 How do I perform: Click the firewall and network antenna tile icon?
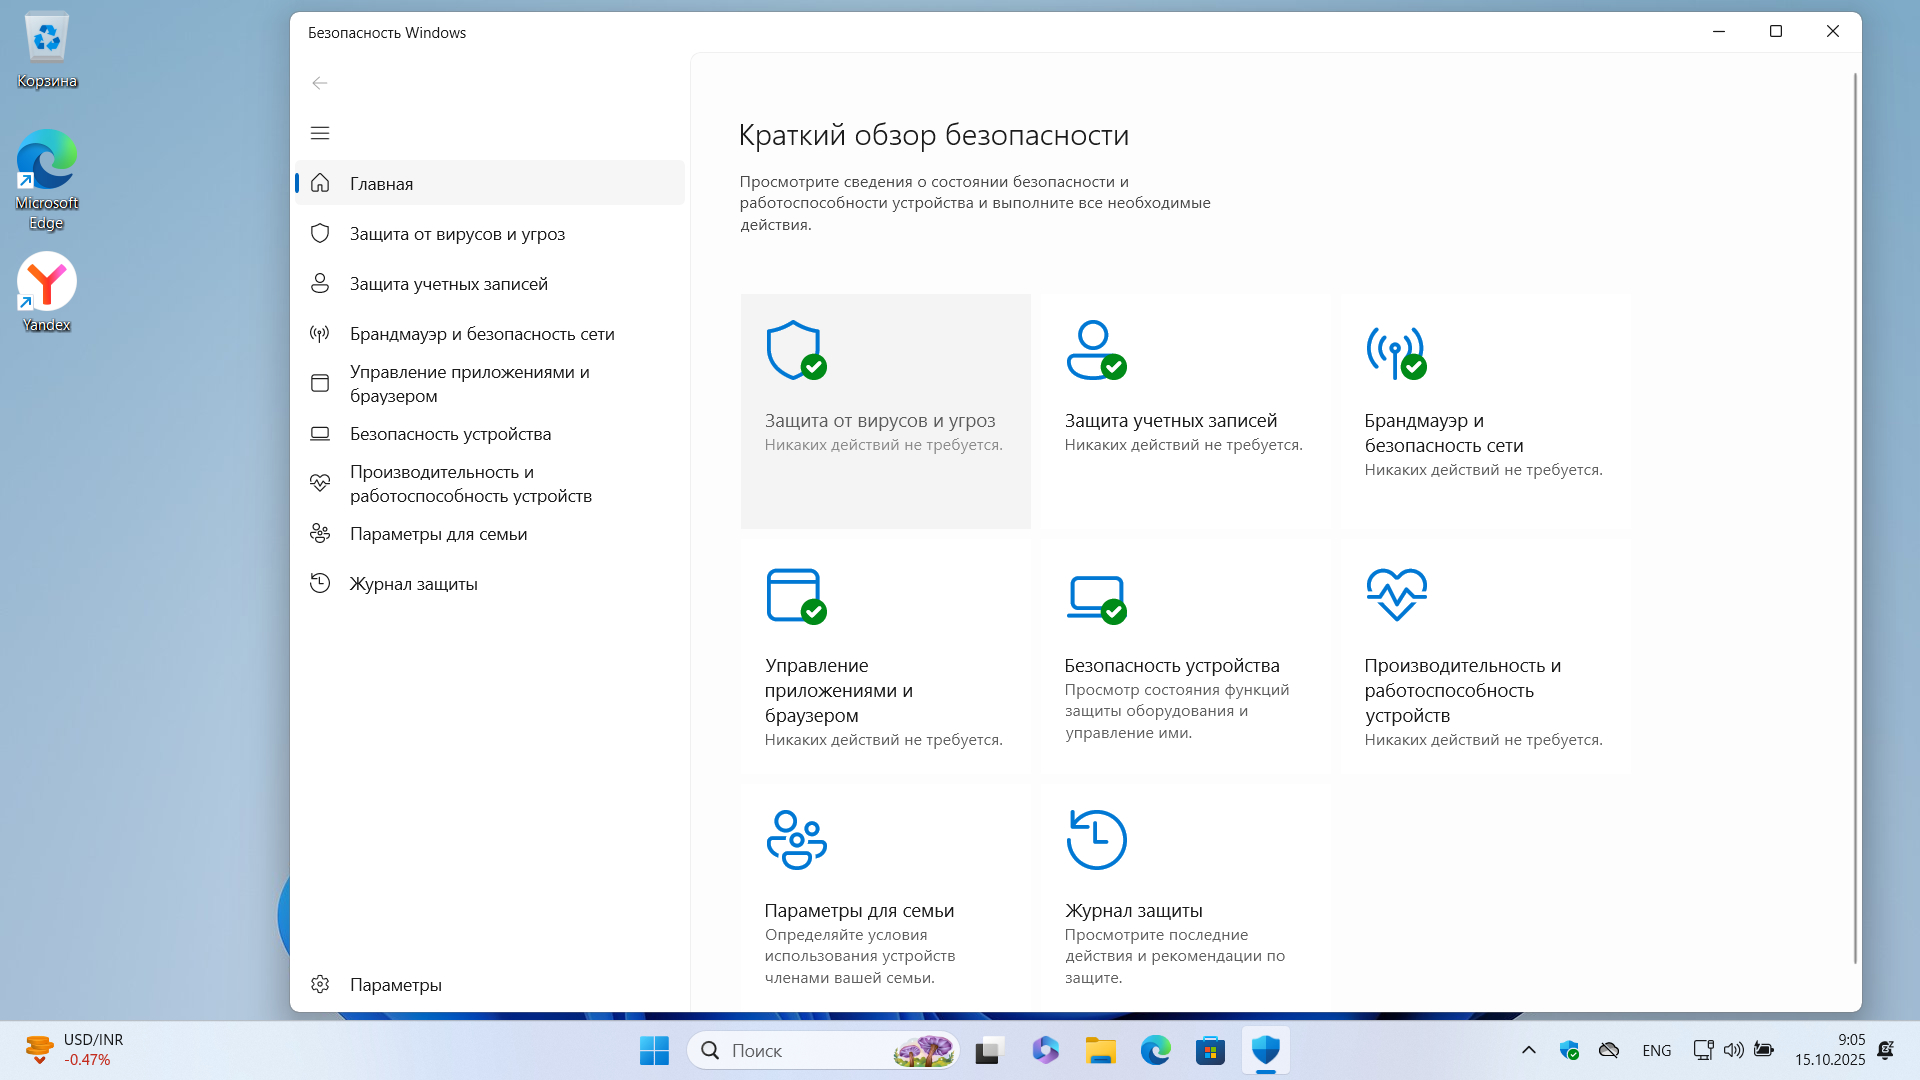coord(1394,351)
